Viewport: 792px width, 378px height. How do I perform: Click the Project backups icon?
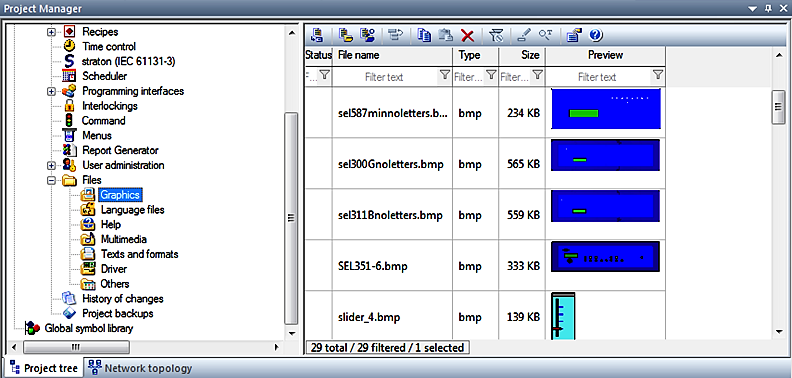(69, 313)
